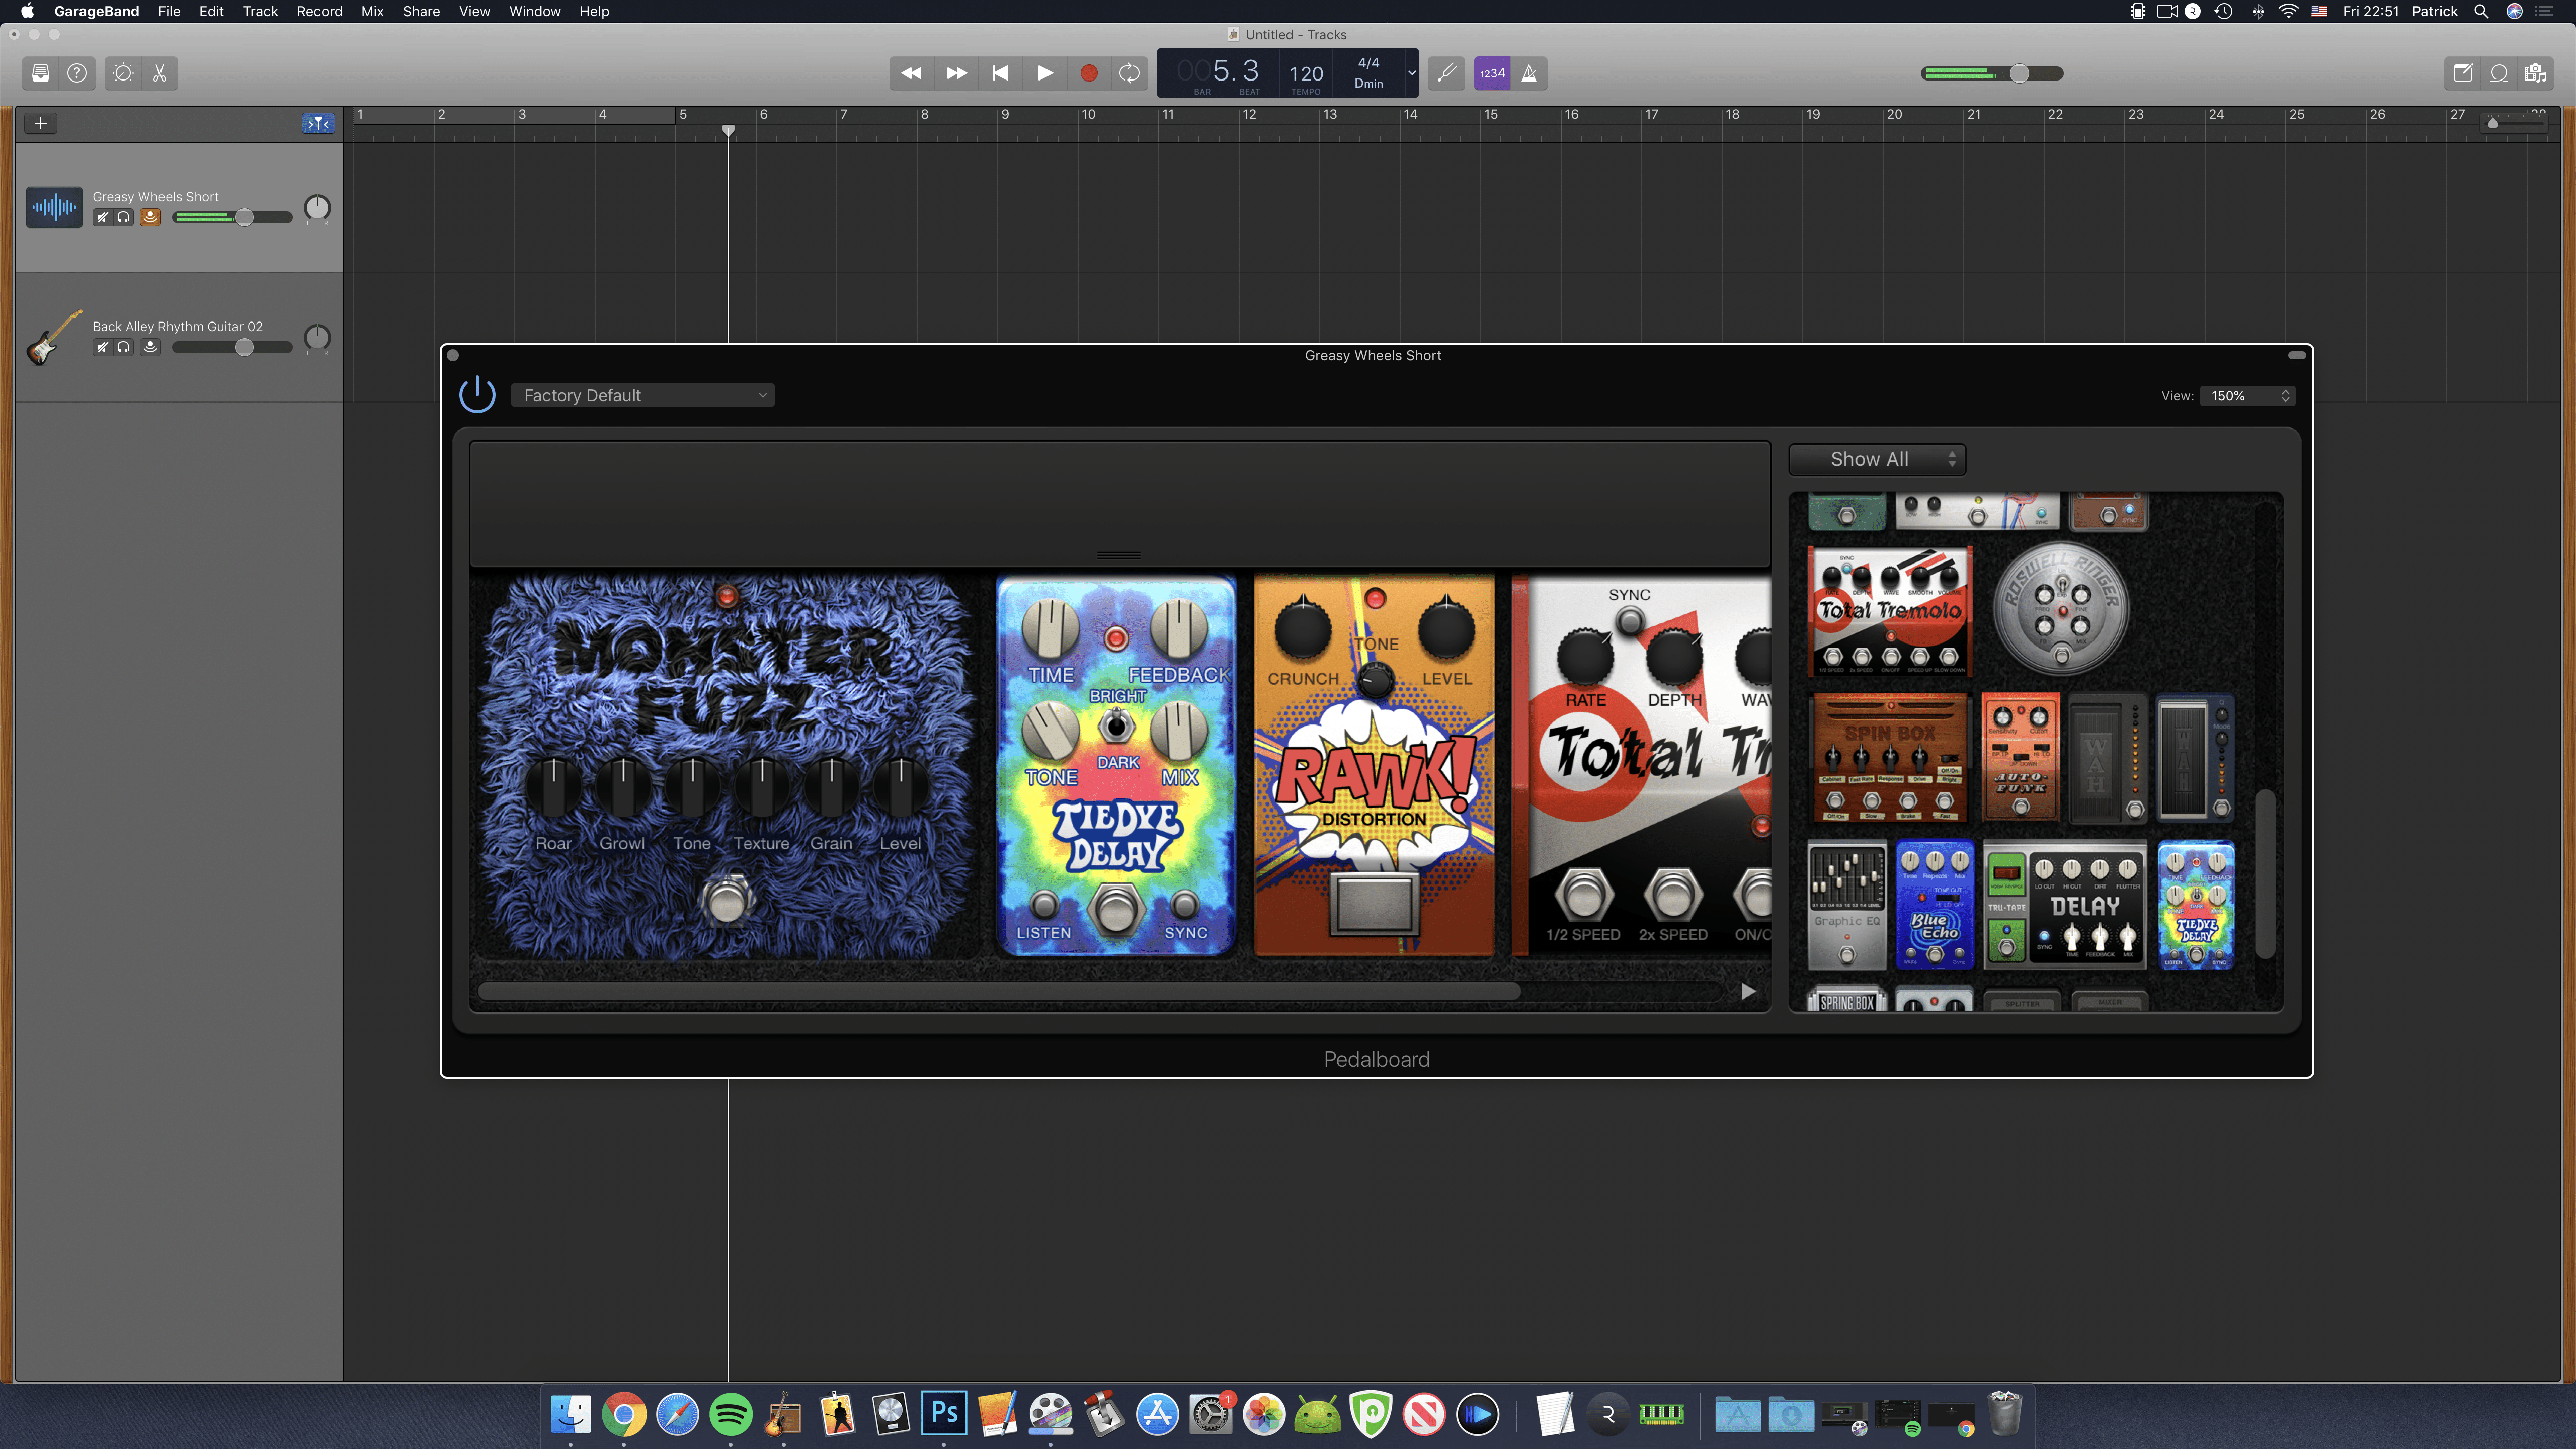The image size is (2576, 1449).
Task: Start playback with Play button
Action: point(1045,73)
